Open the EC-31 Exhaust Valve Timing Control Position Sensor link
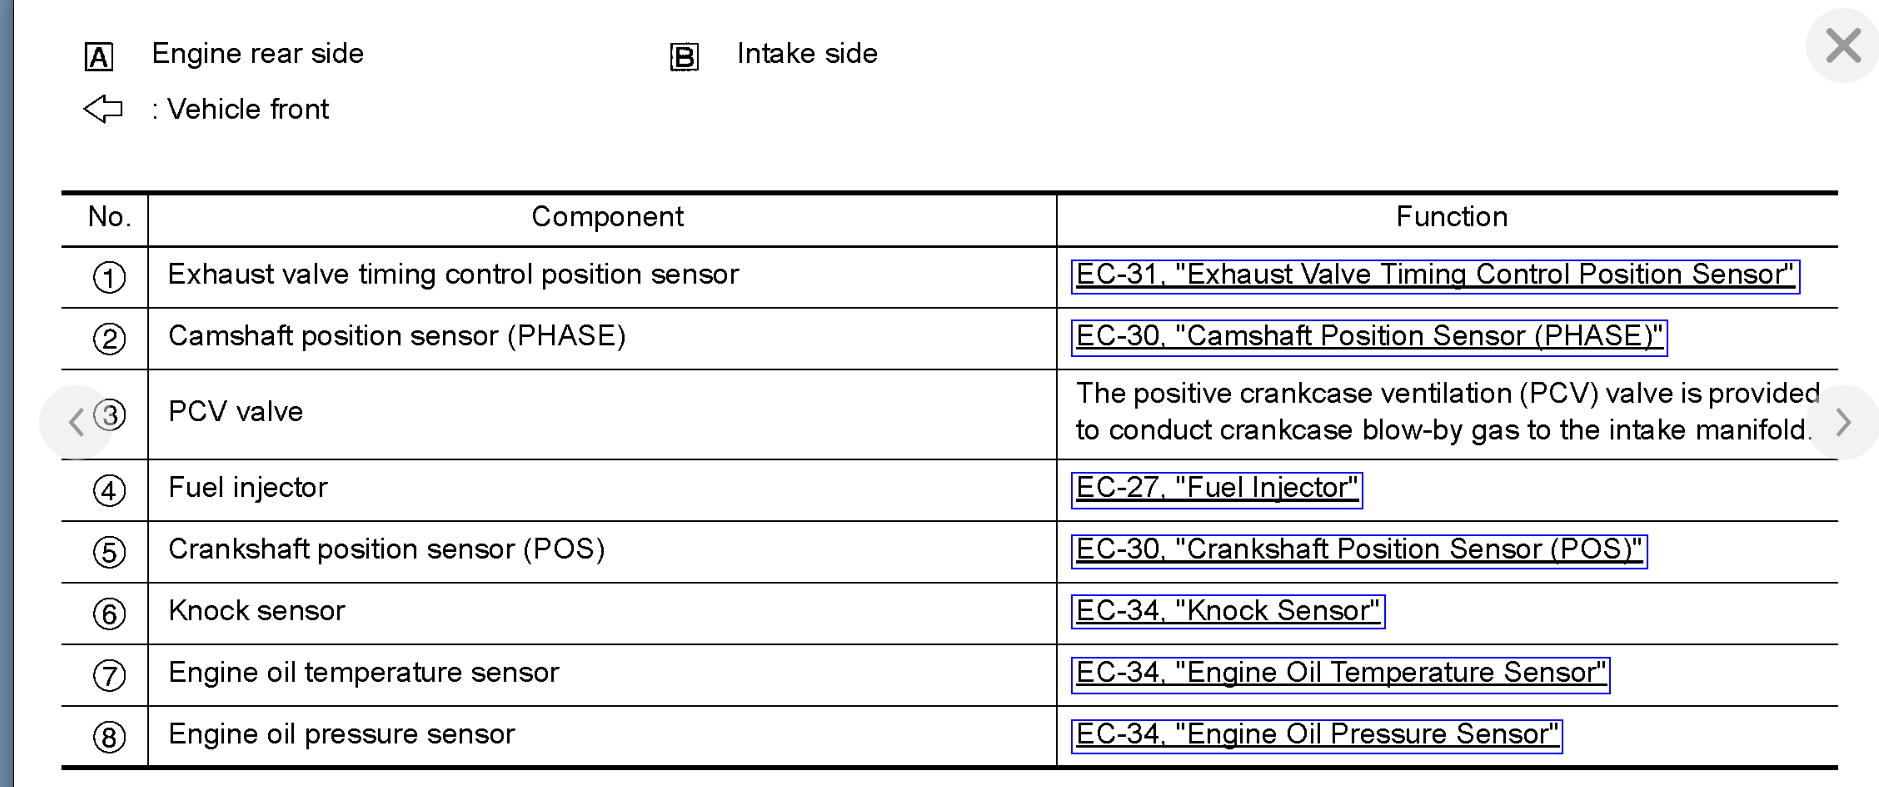 [1434, 276]
